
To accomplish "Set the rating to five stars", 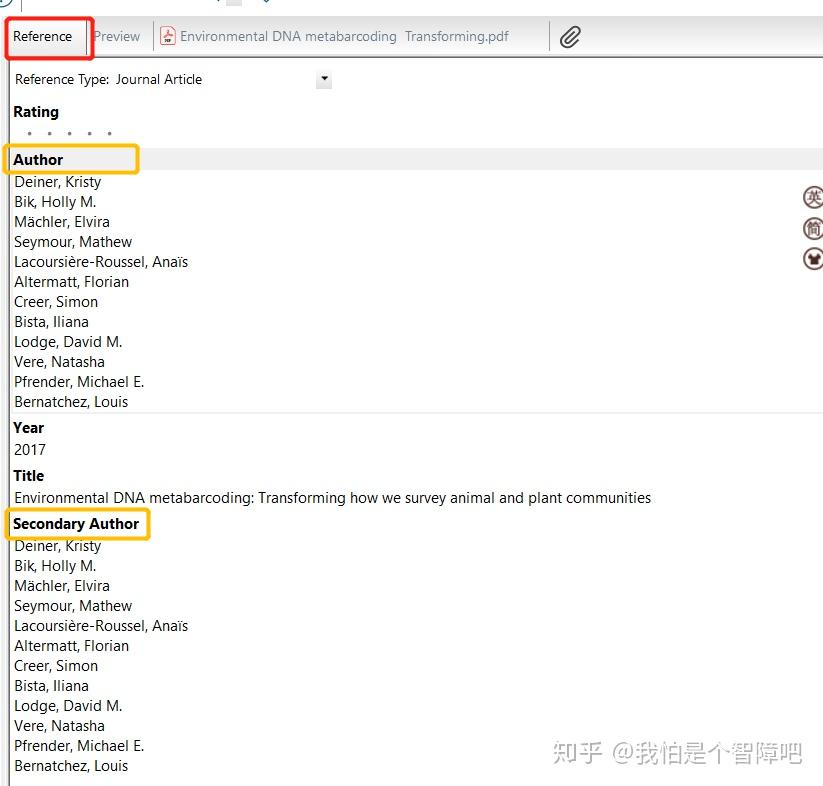I will point(110,133).
